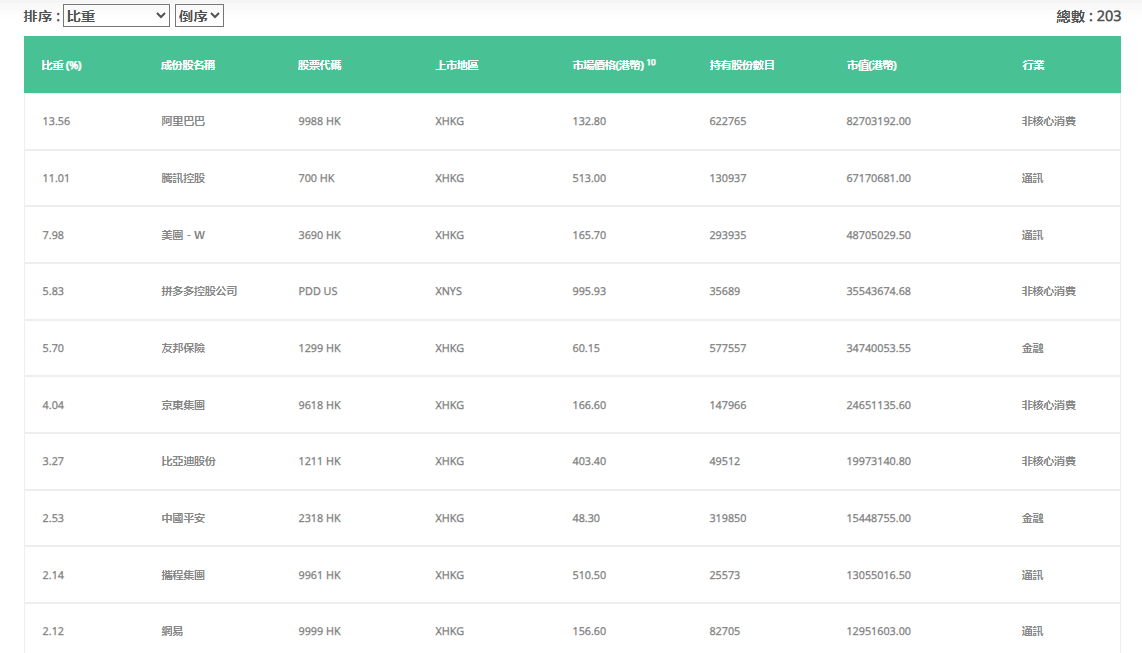Click the 4.04 weighting value
Viewport: 1142px width, 653px height.
[53, 405]
